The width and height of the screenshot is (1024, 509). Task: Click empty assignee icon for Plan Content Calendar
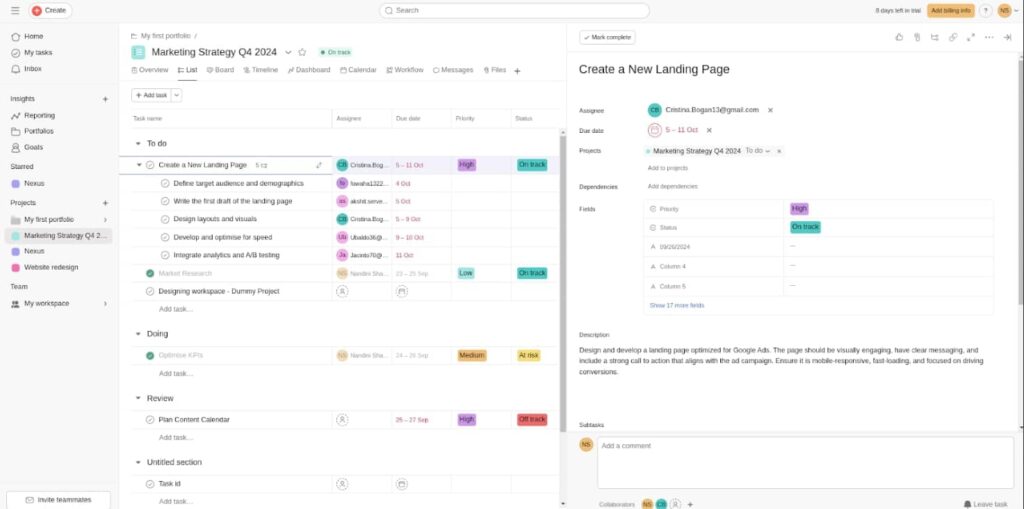(342, 419)
